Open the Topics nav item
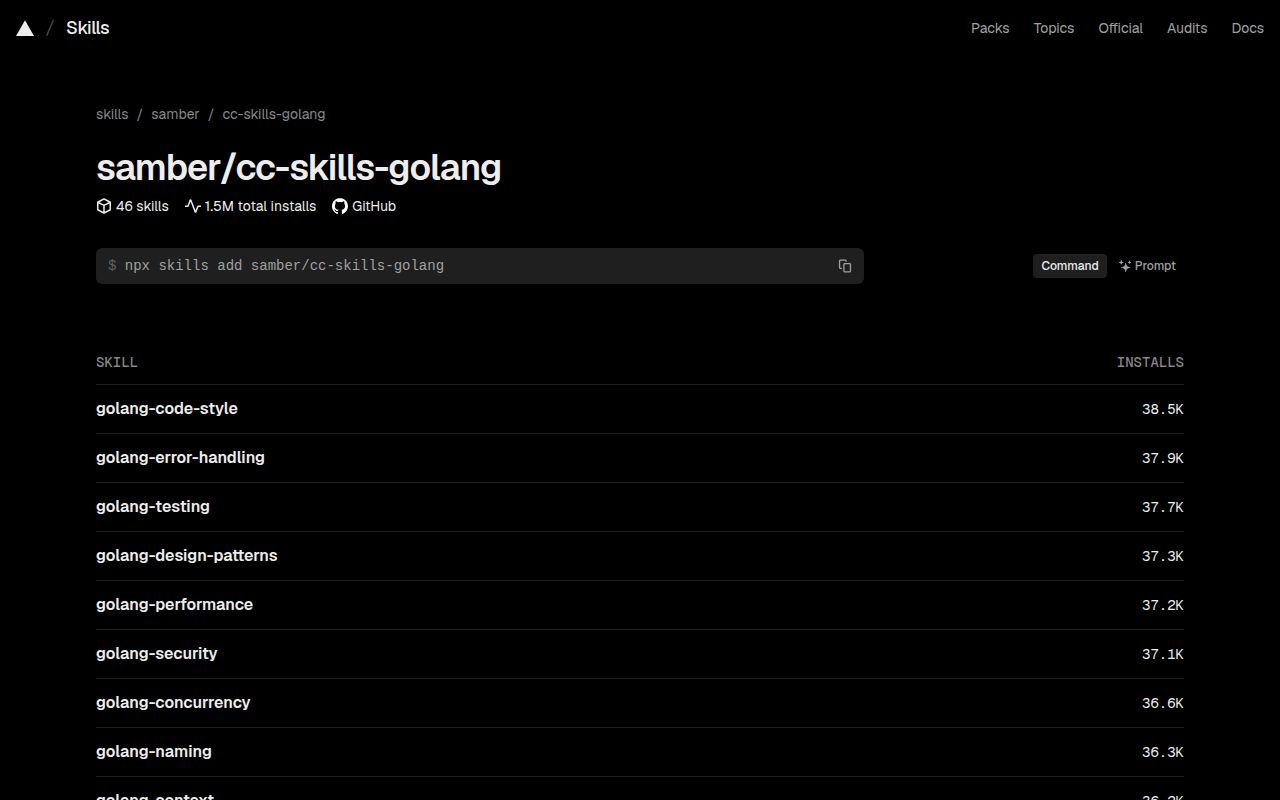Image resolution: width=1280 pixels, height=800 pixels. (1054, 28)
